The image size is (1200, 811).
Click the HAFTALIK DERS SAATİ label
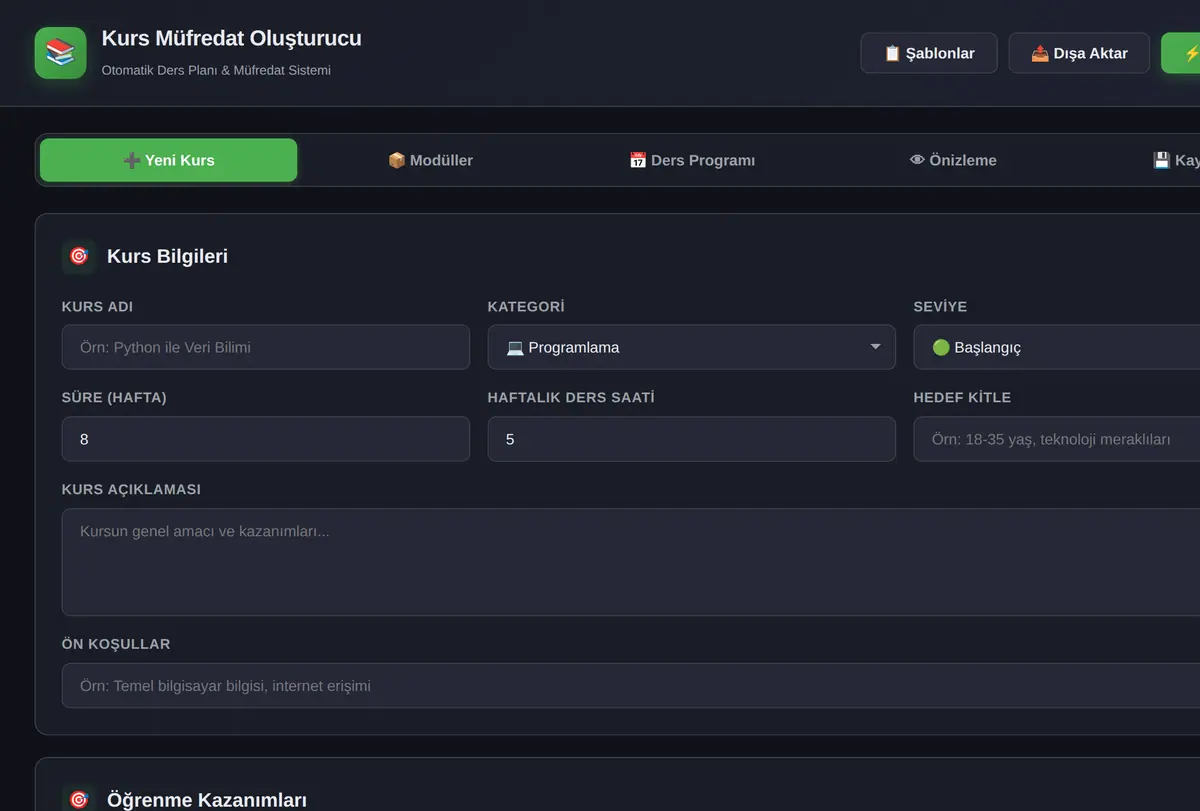click(x=571, y=397)
